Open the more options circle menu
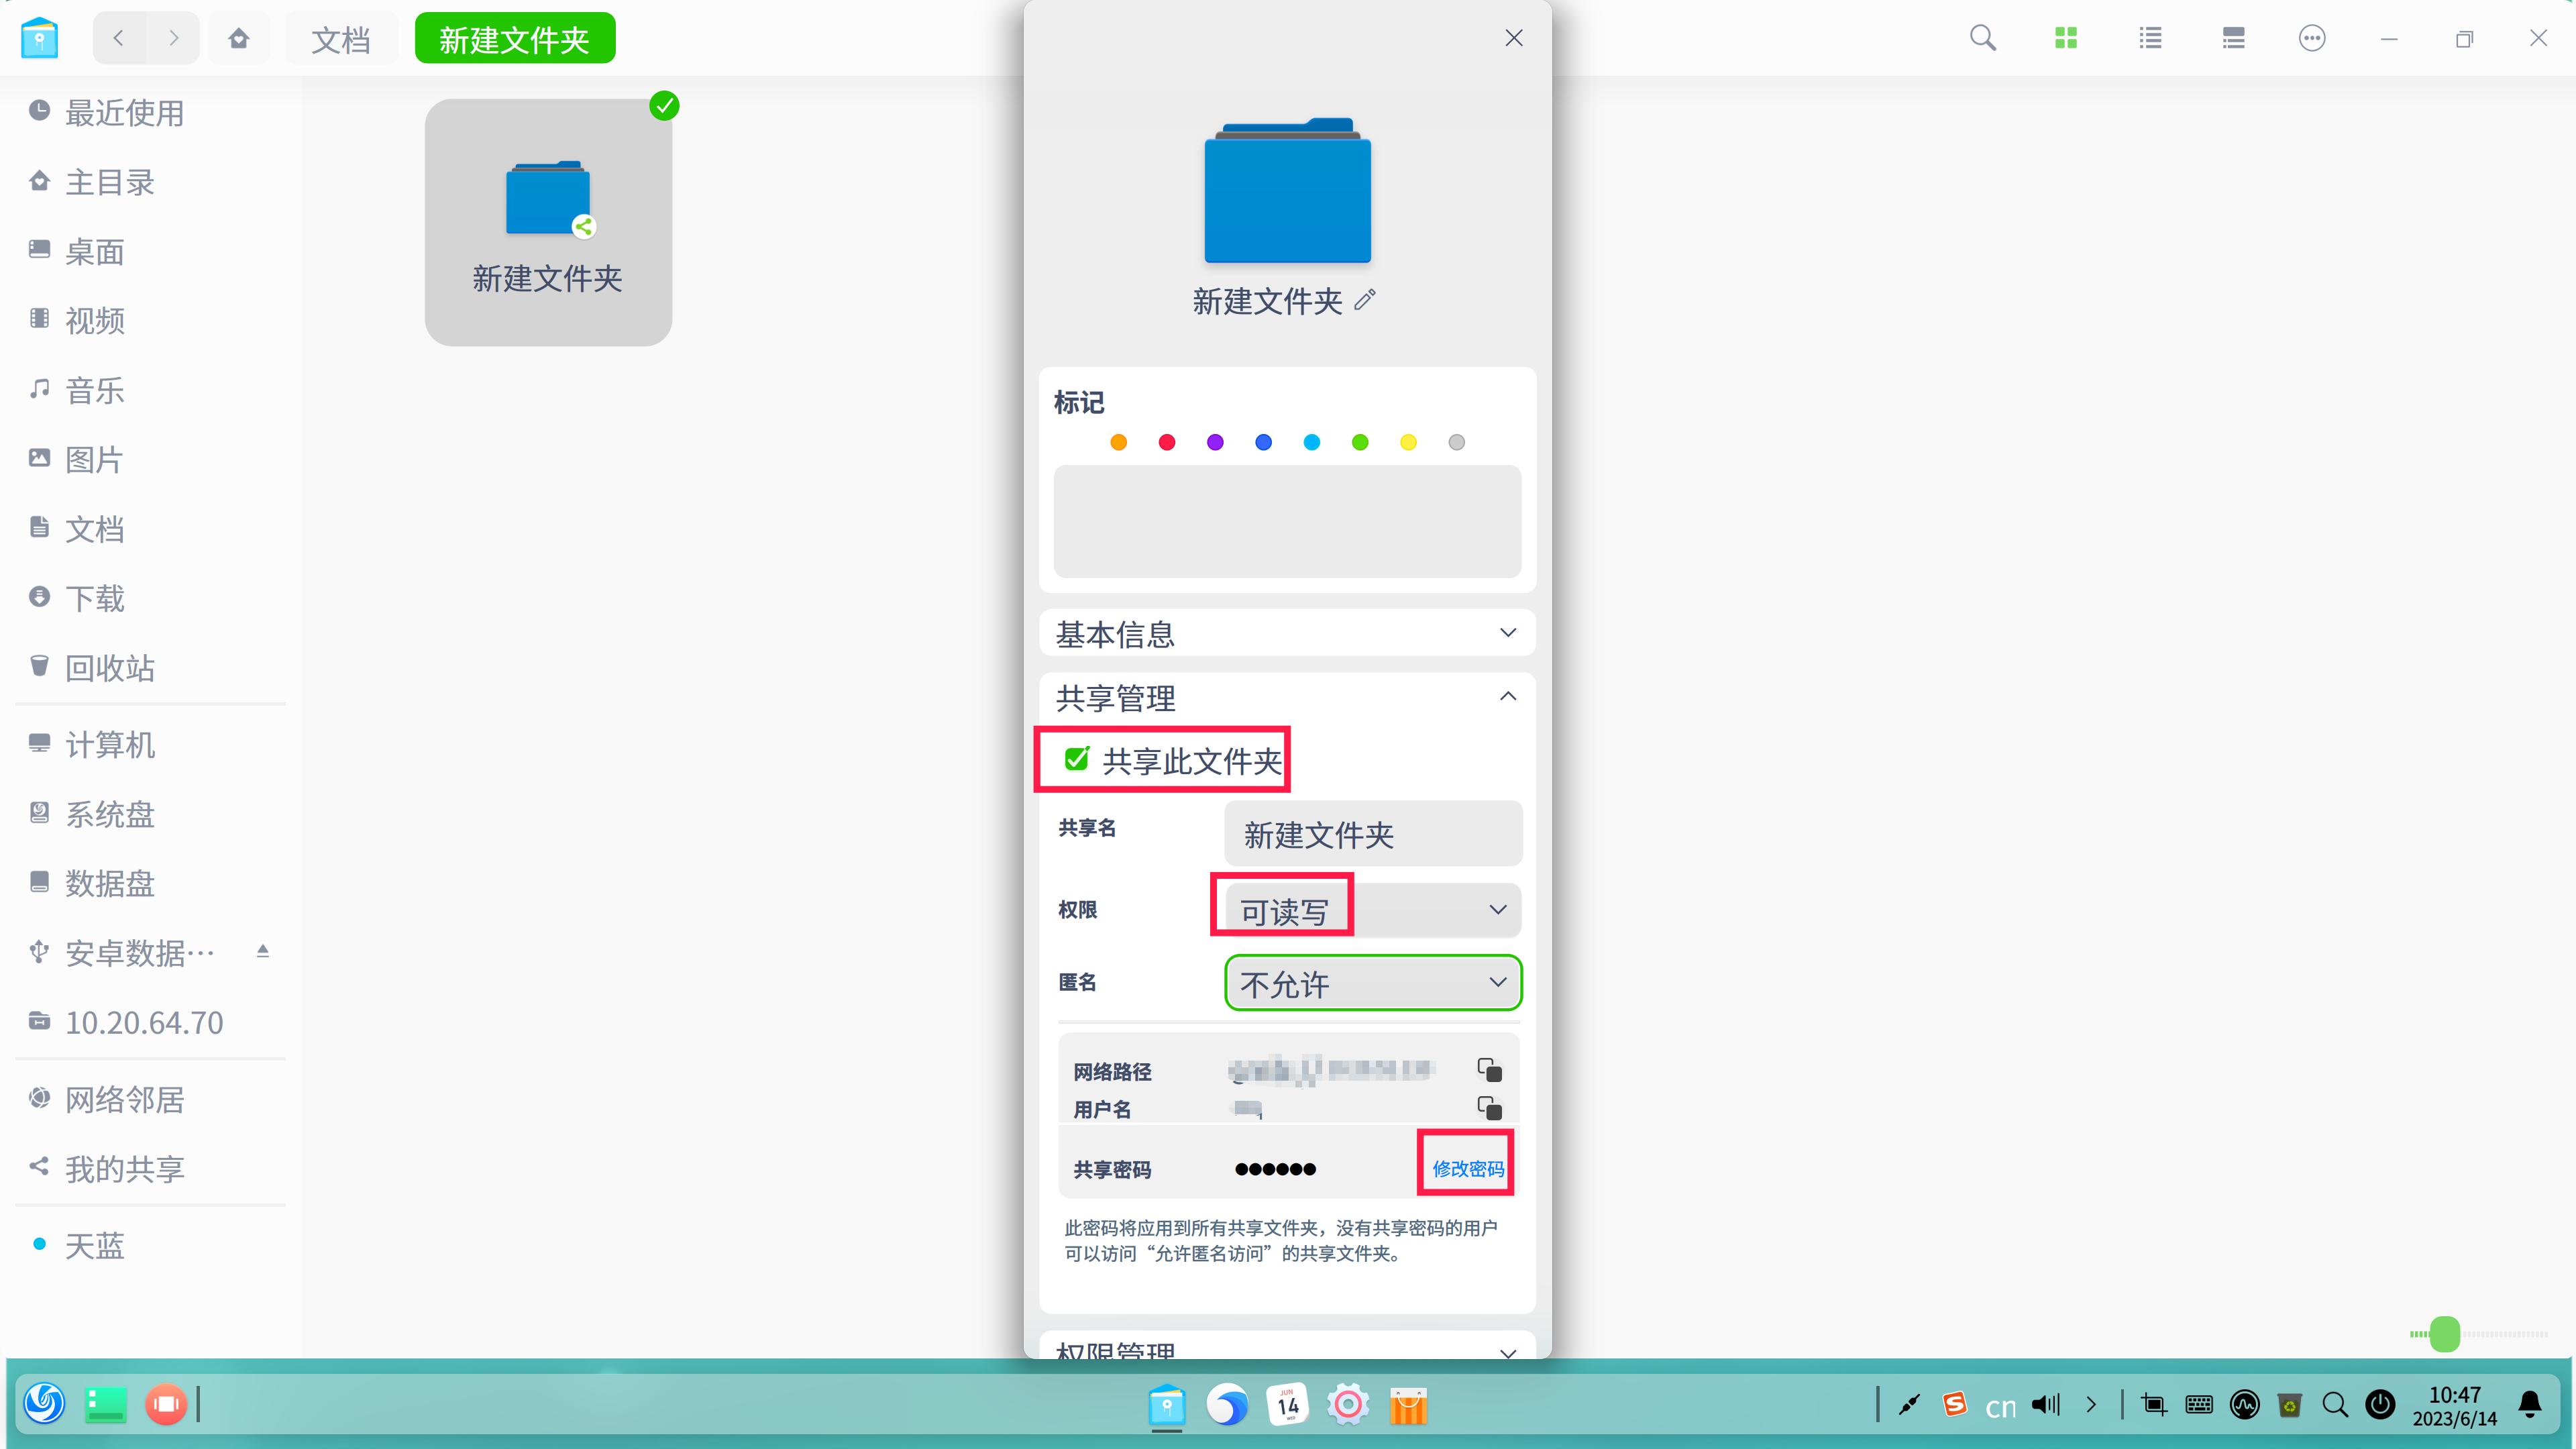The image size is (2576, 1449). click(x=2312, y=38)
